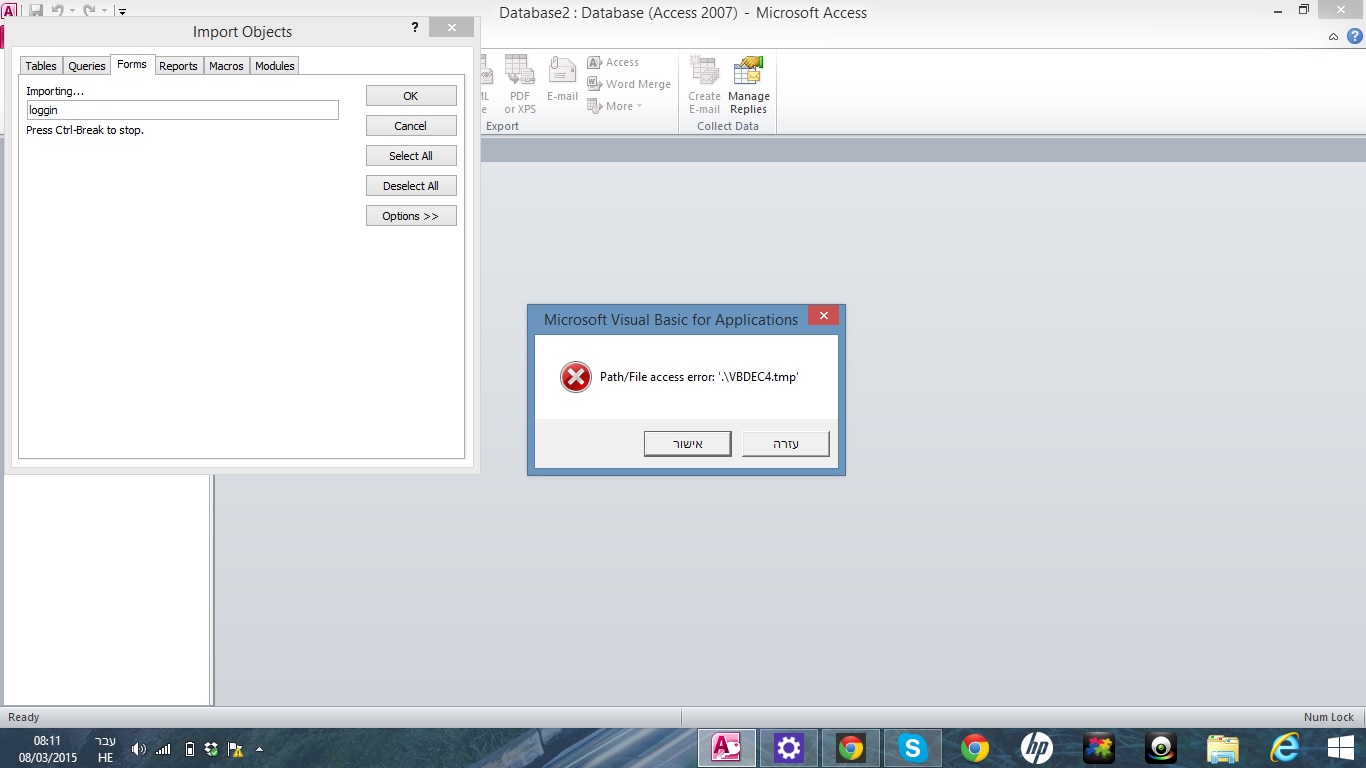
Task: Open Microsoft Access Help question icon
Action: 1354,36
